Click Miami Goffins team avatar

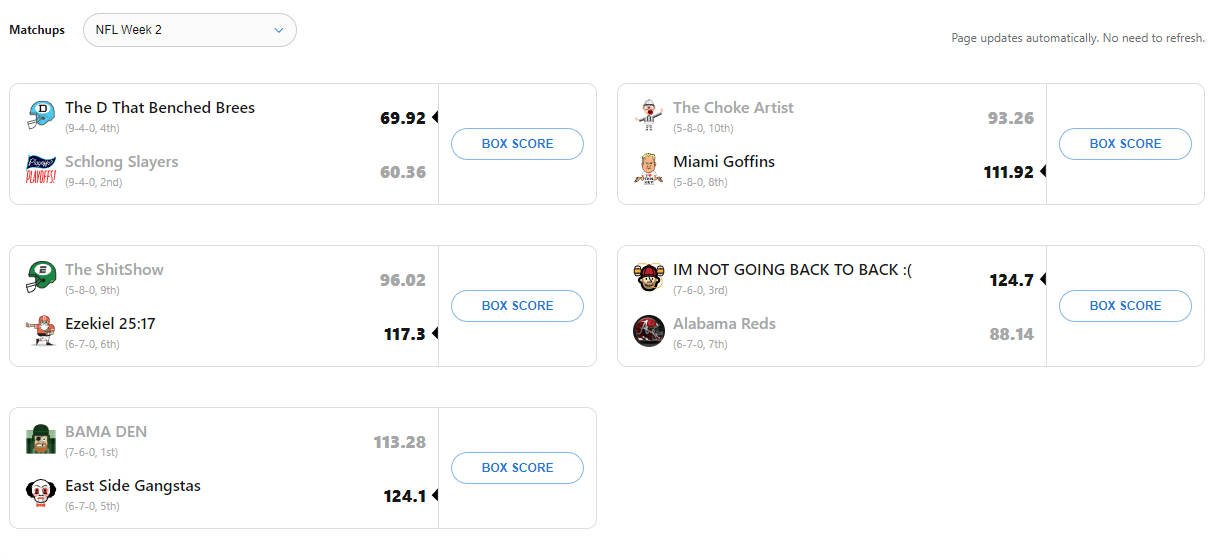pyautogui.click(x=649, y=170)
